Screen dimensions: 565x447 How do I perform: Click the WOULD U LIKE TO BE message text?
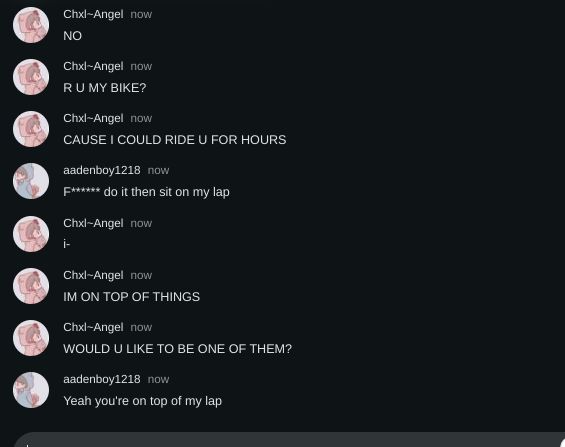[177, 349]
